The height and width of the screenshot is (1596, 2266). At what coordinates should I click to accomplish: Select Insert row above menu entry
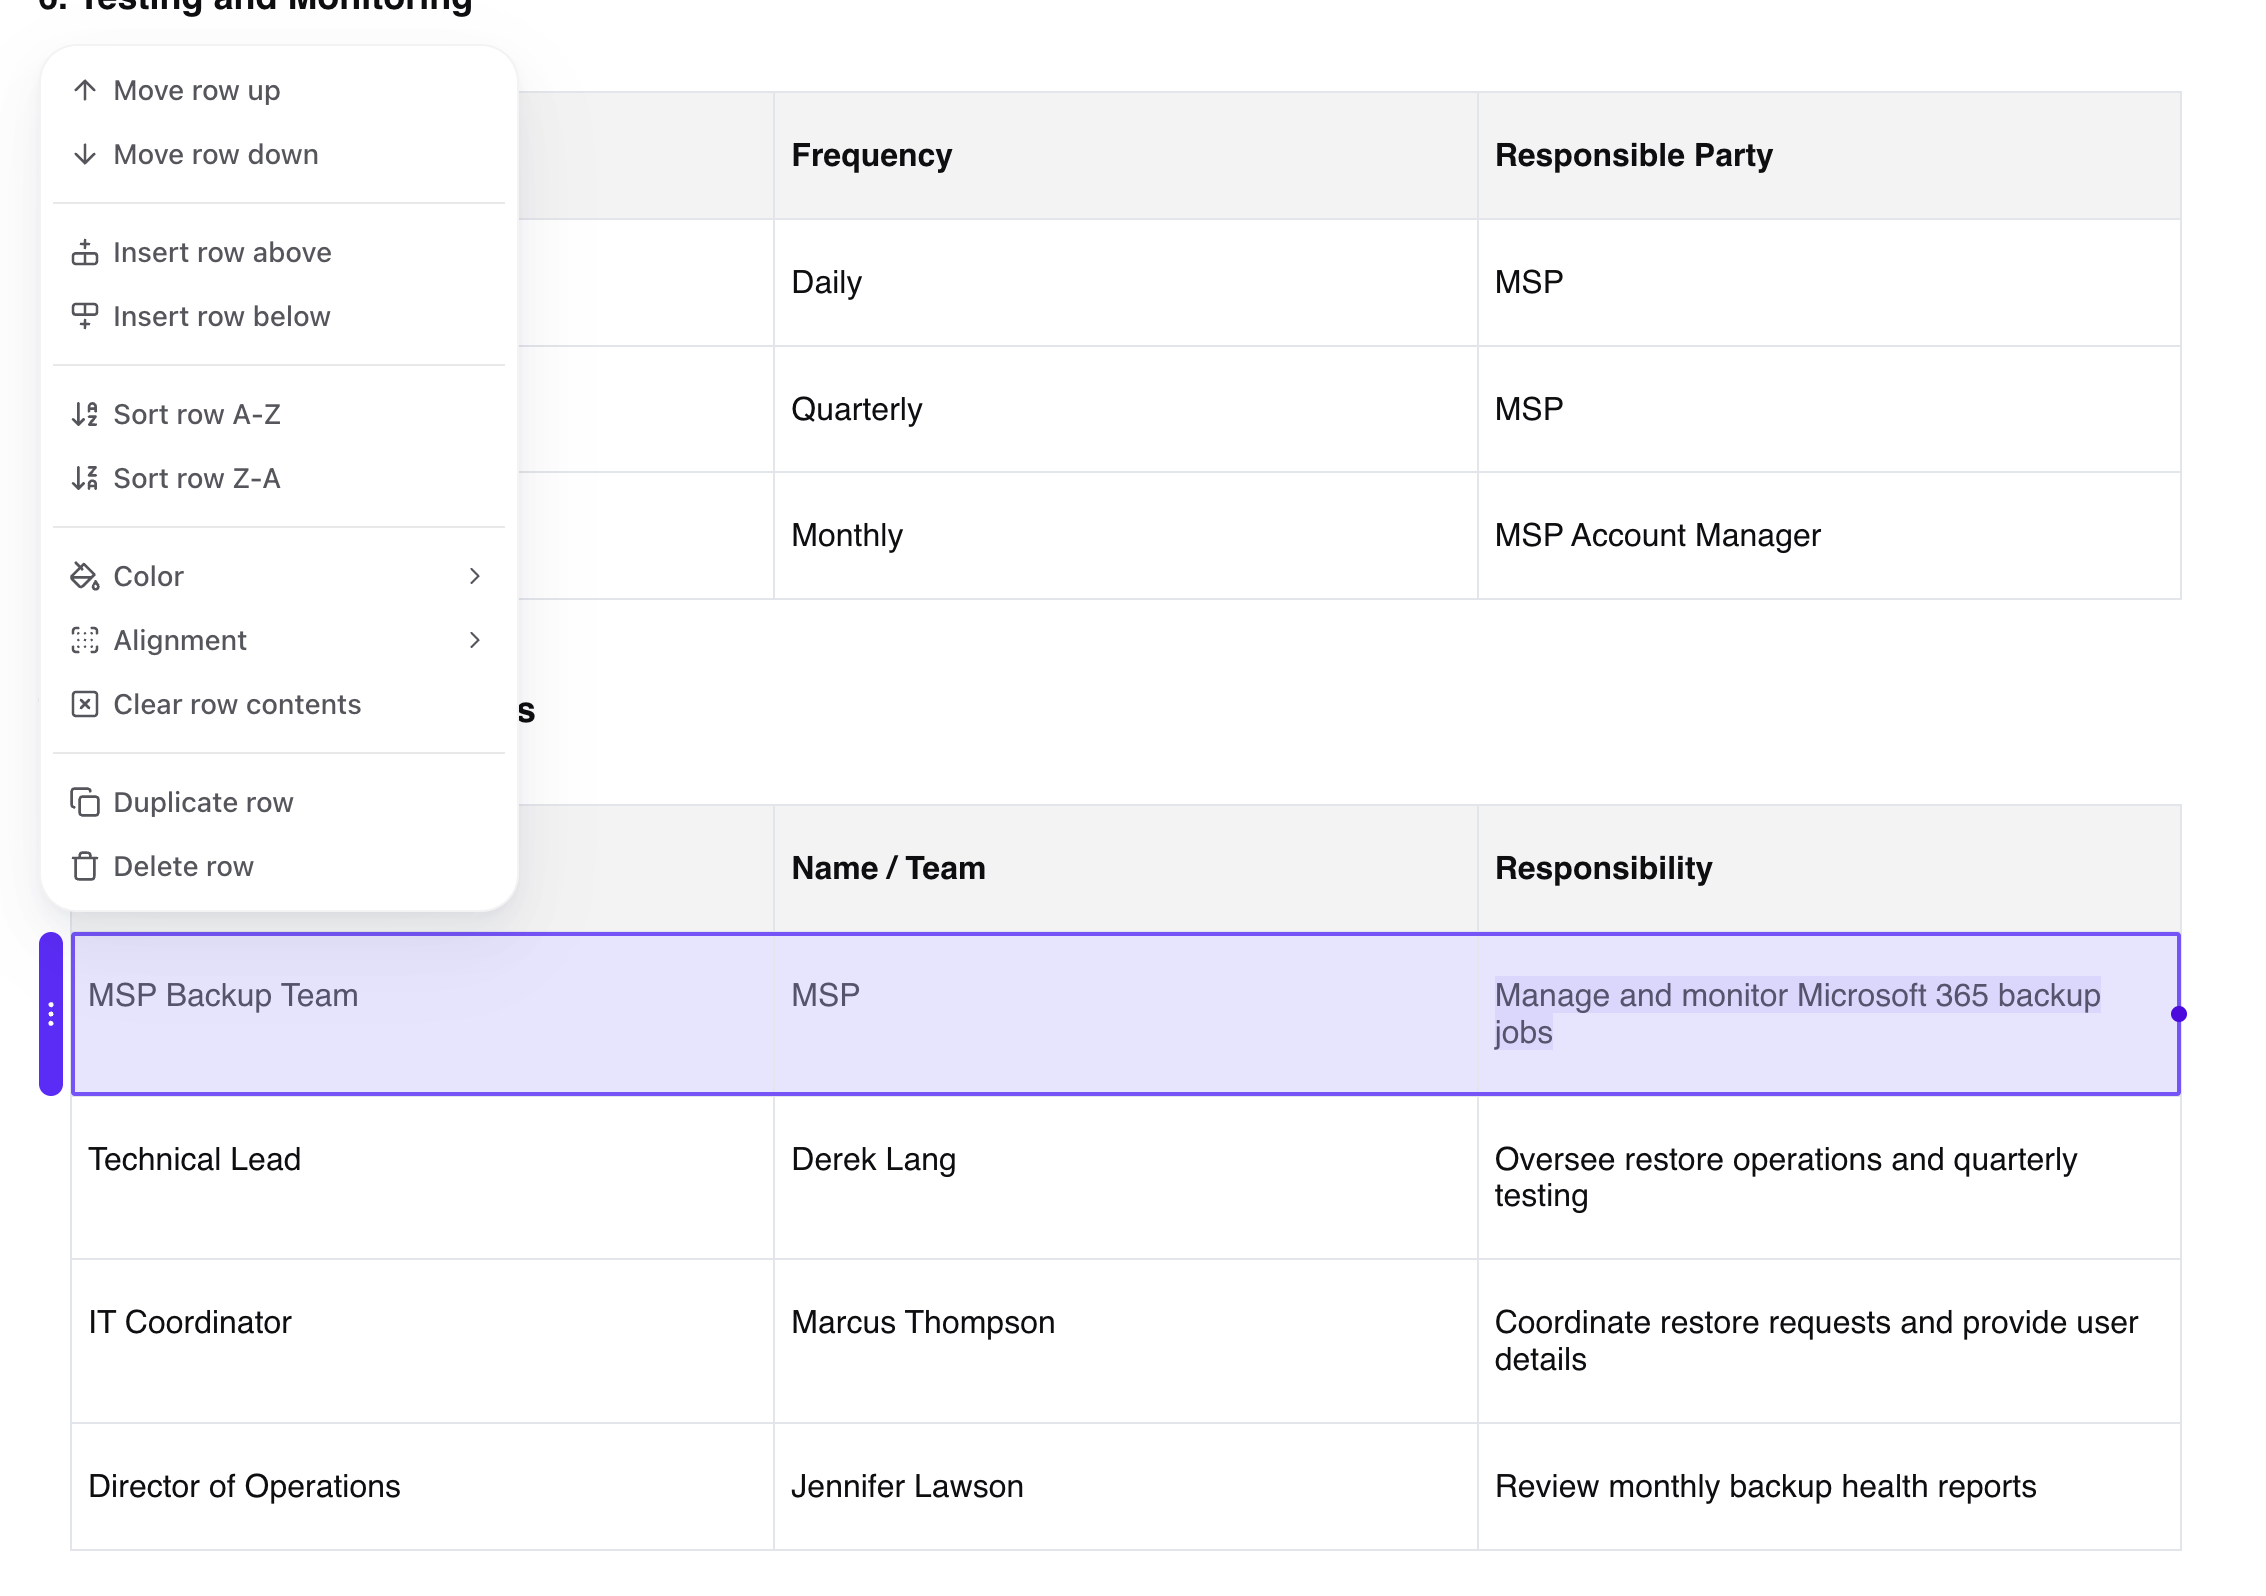click(x=279, y=252)
